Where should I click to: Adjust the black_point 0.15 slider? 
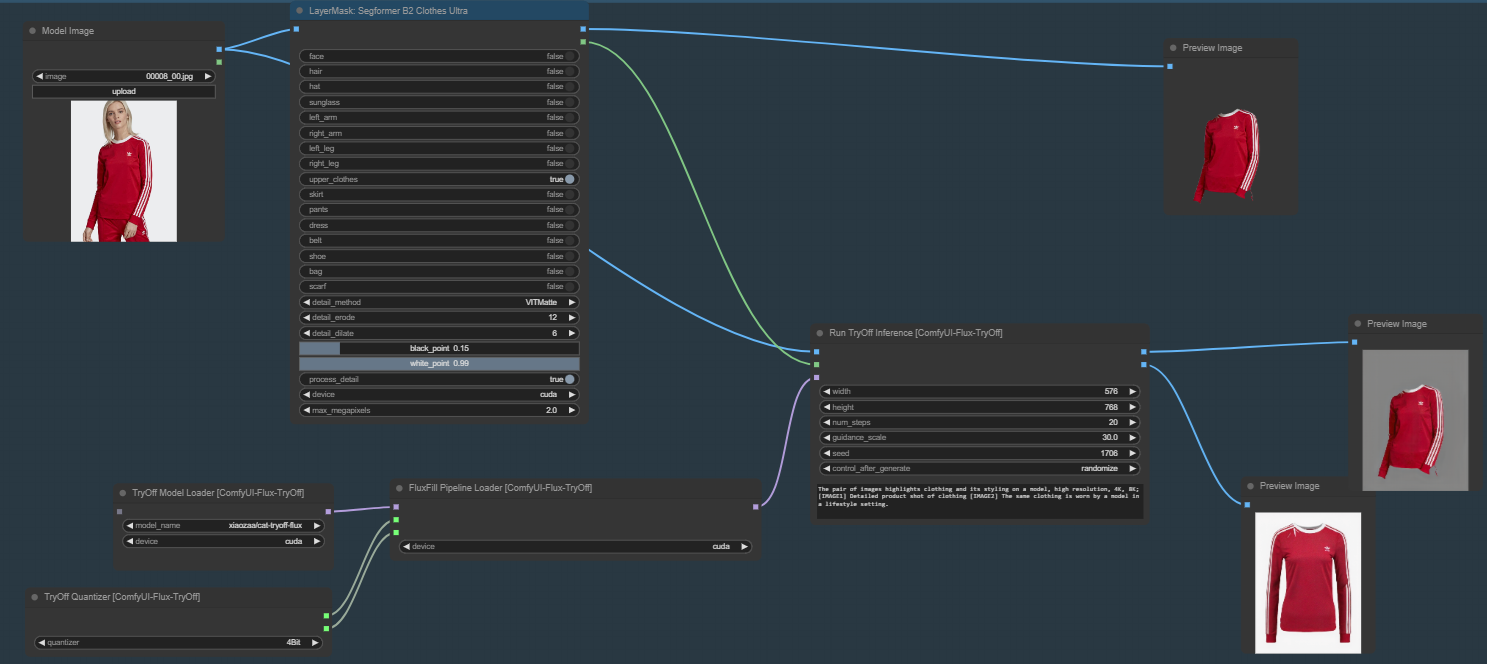(x=439, y=348)
